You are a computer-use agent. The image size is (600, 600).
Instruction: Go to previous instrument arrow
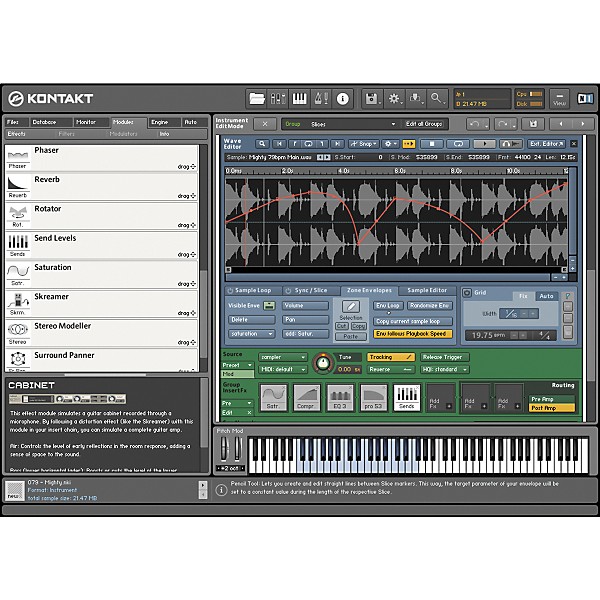click(x=561, y=124)
